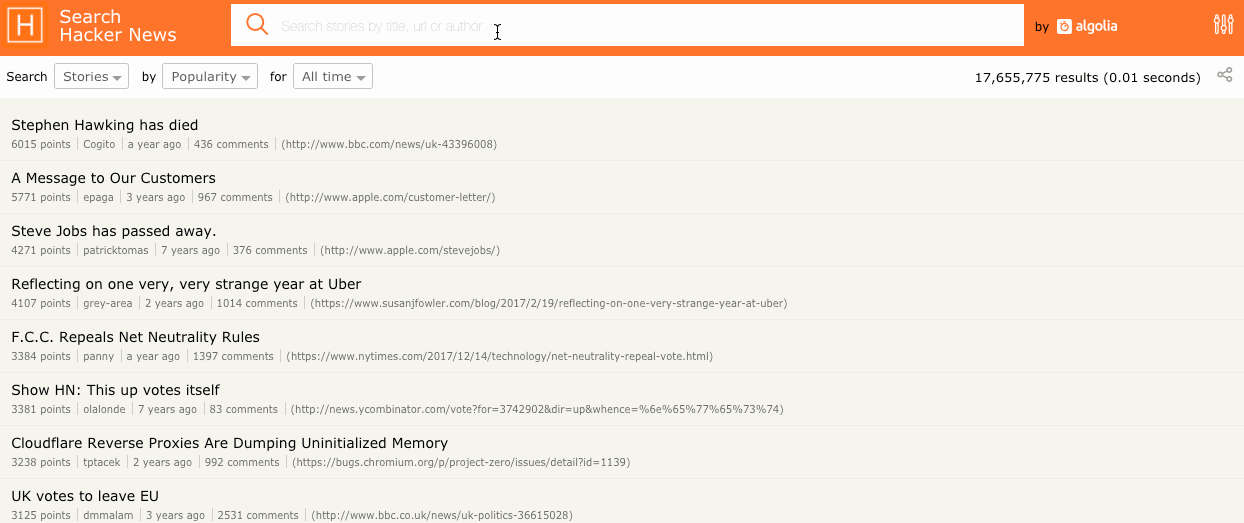
Task: View 992 comments on Cloudflare story
Action: [242, 462]
